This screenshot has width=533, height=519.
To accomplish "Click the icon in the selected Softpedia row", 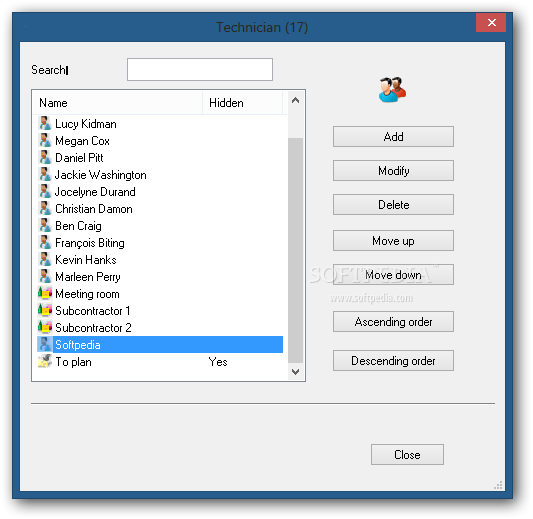I will pyautogui.click(x=45, y=344).
